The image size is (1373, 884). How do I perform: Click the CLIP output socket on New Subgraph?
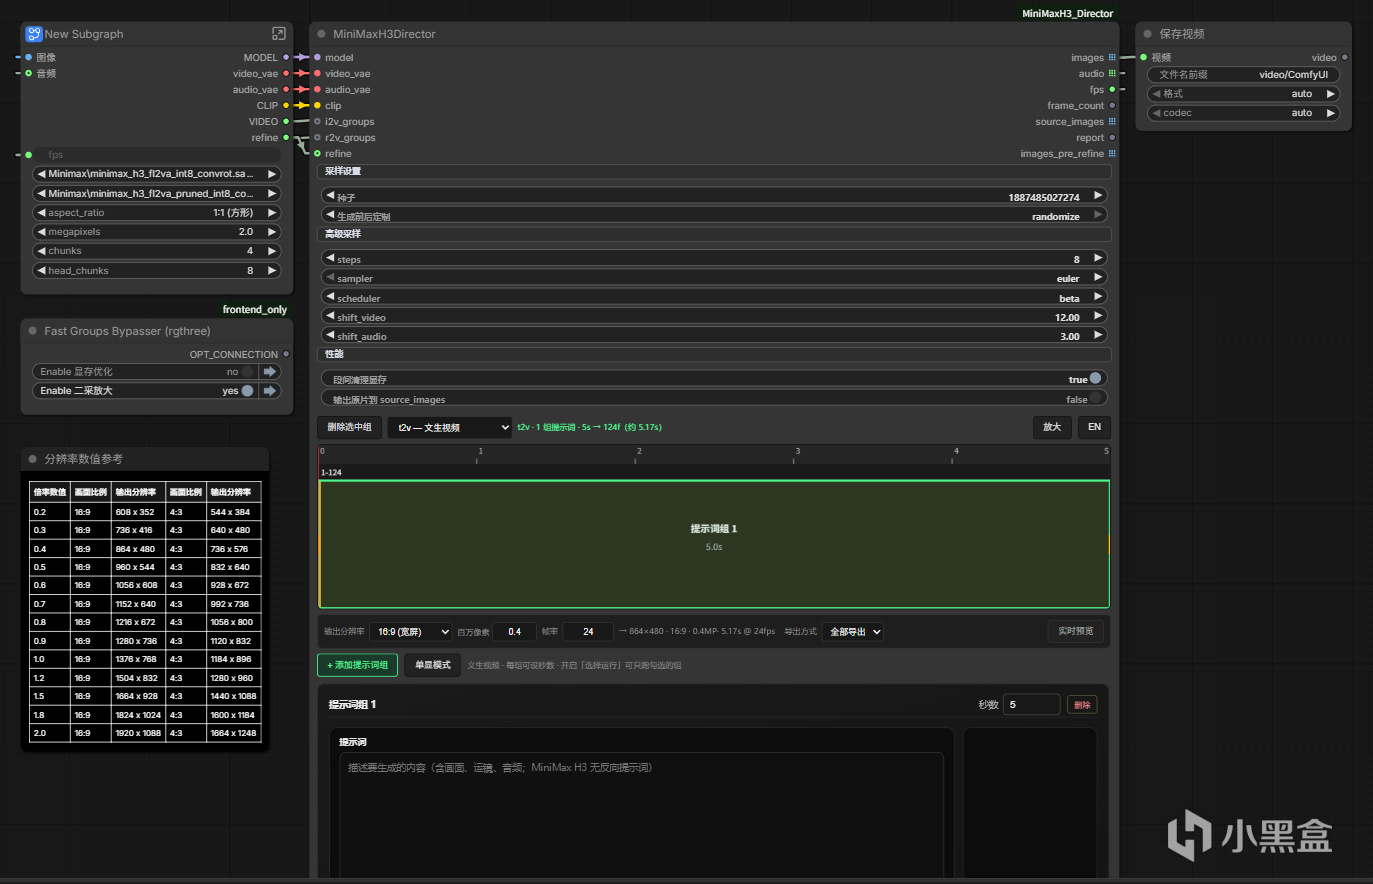pyautogui.click(x=286, y=105)
